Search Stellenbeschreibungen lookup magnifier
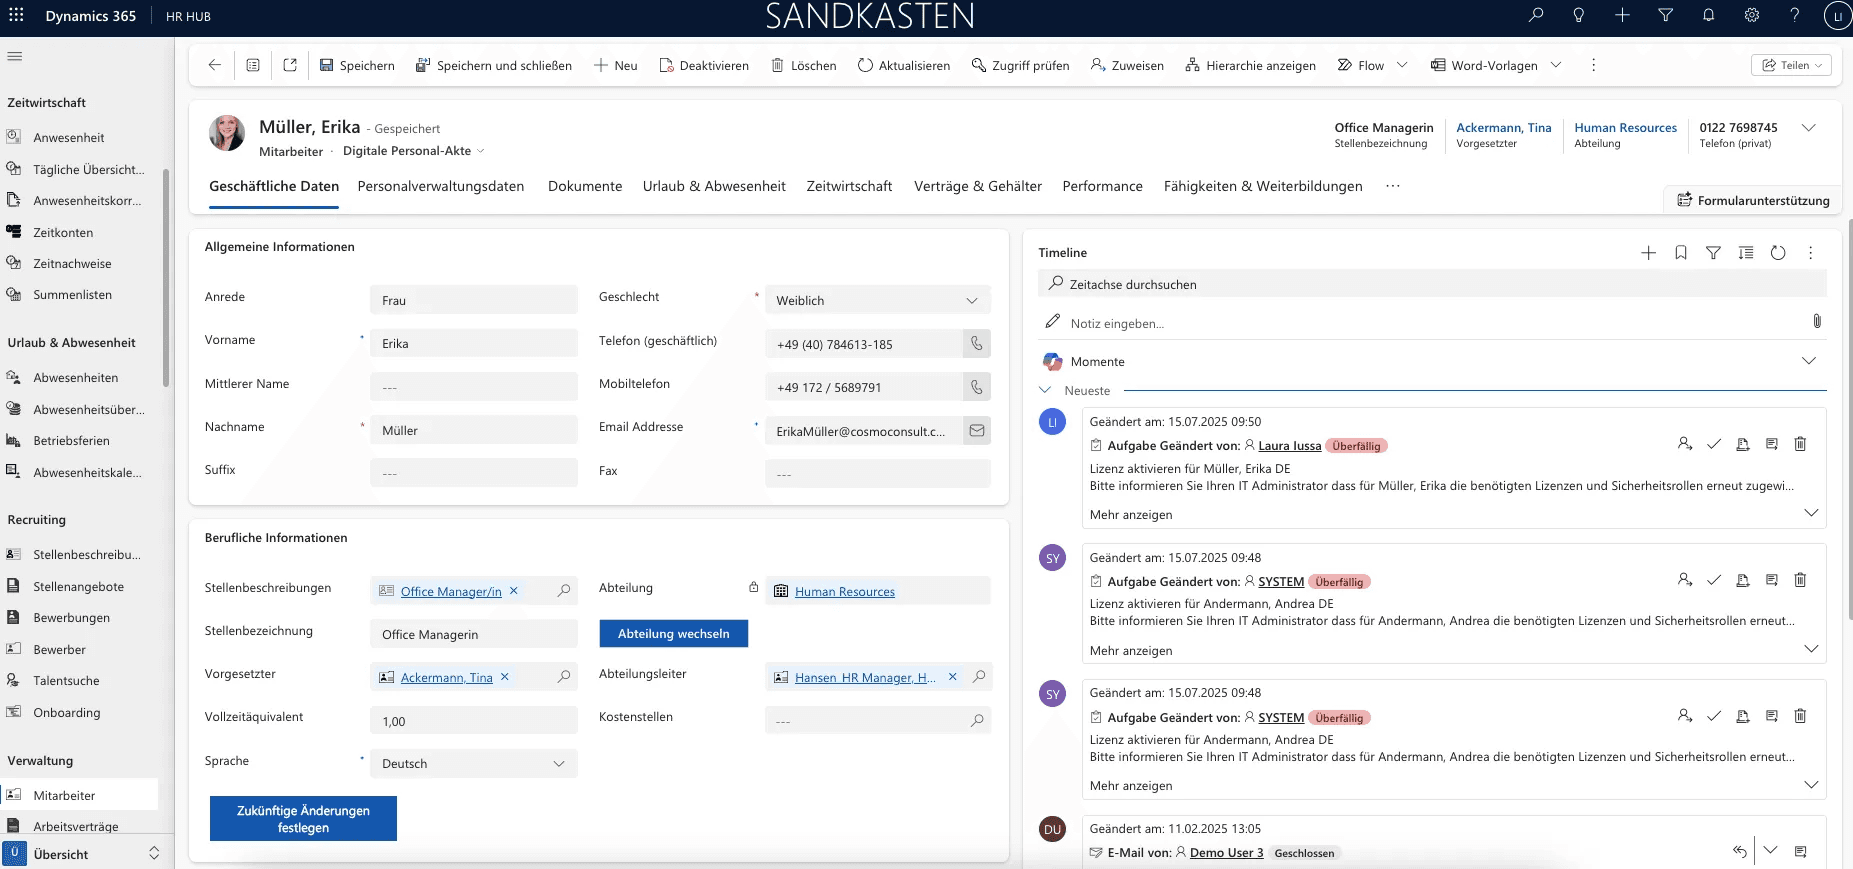1853x869 pixels. point(564,591)
